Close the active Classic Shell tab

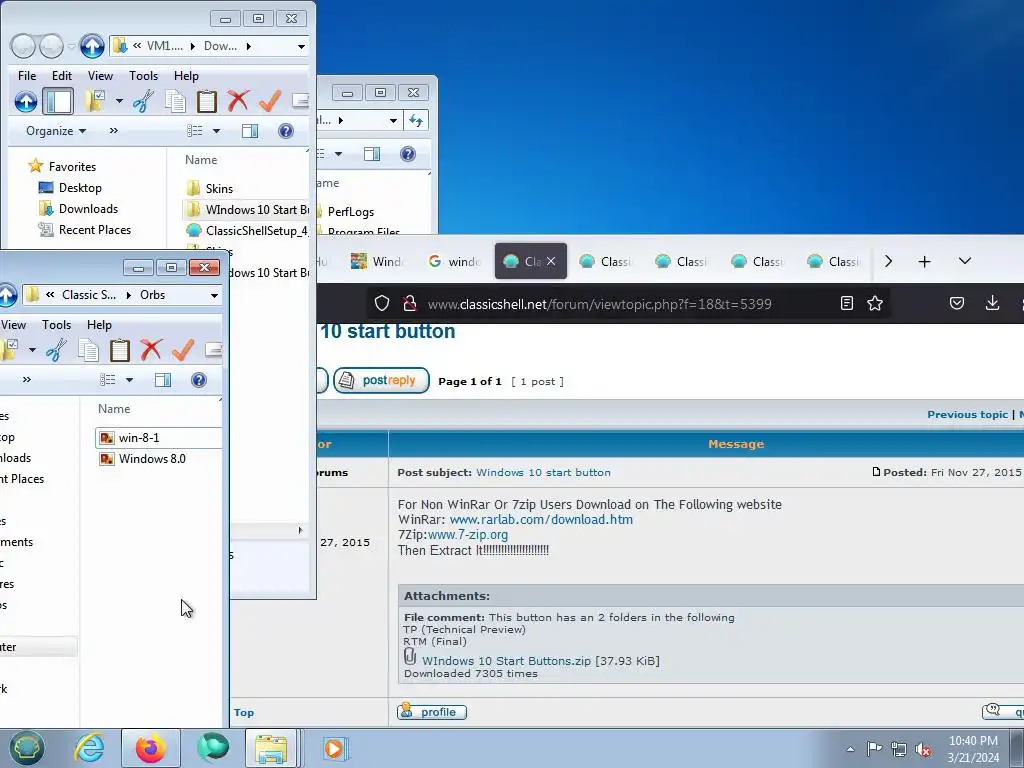click(x=551, y=261)
